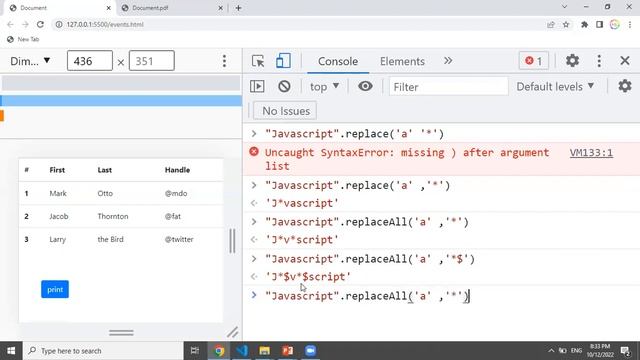640x360 pixels.
Task: Open Visual Studio Code from taskbar
Action: tap(242, 351)
